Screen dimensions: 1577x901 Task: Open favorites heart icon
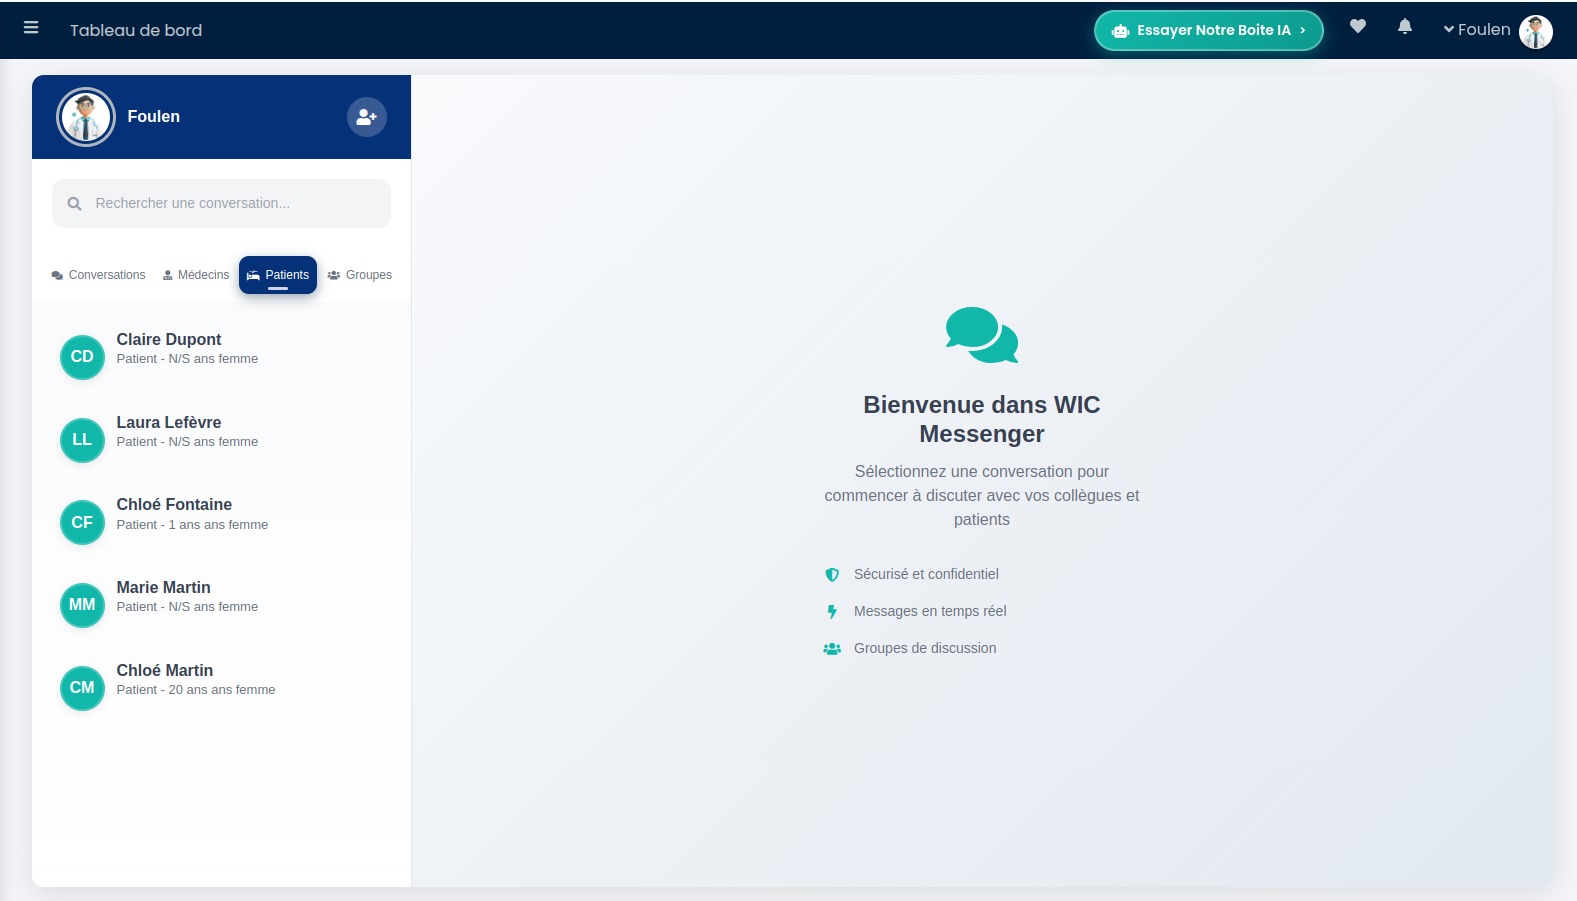1357,27
